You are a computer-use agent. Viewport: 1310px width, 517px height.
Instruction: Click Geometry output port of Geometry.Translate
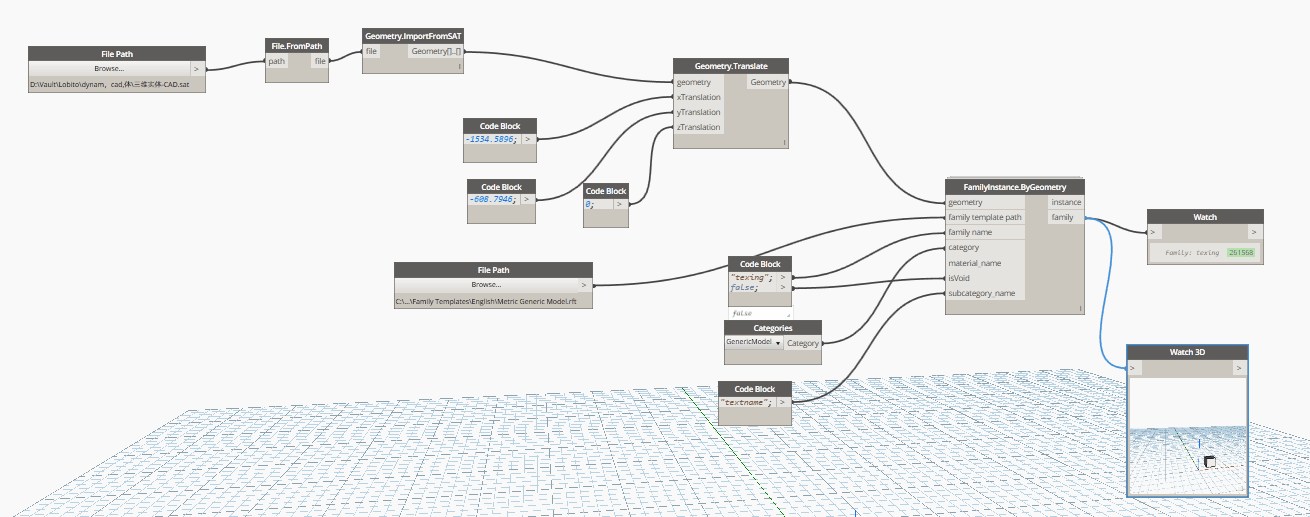coord(768,82)
